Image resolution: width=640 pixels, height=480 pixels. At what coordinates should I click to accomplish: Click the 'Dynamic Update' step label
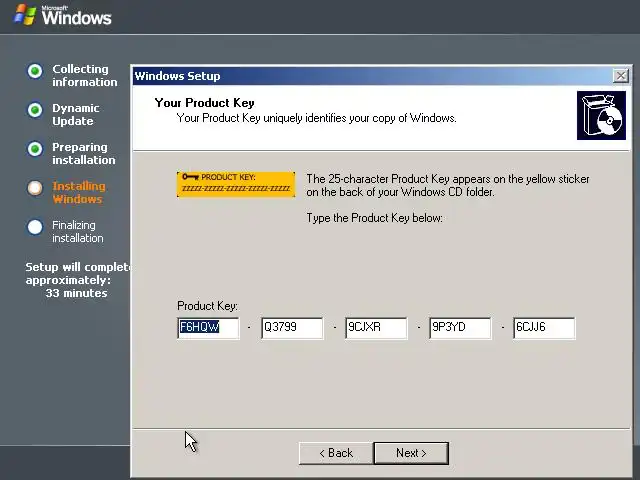[x=76, y=115]
